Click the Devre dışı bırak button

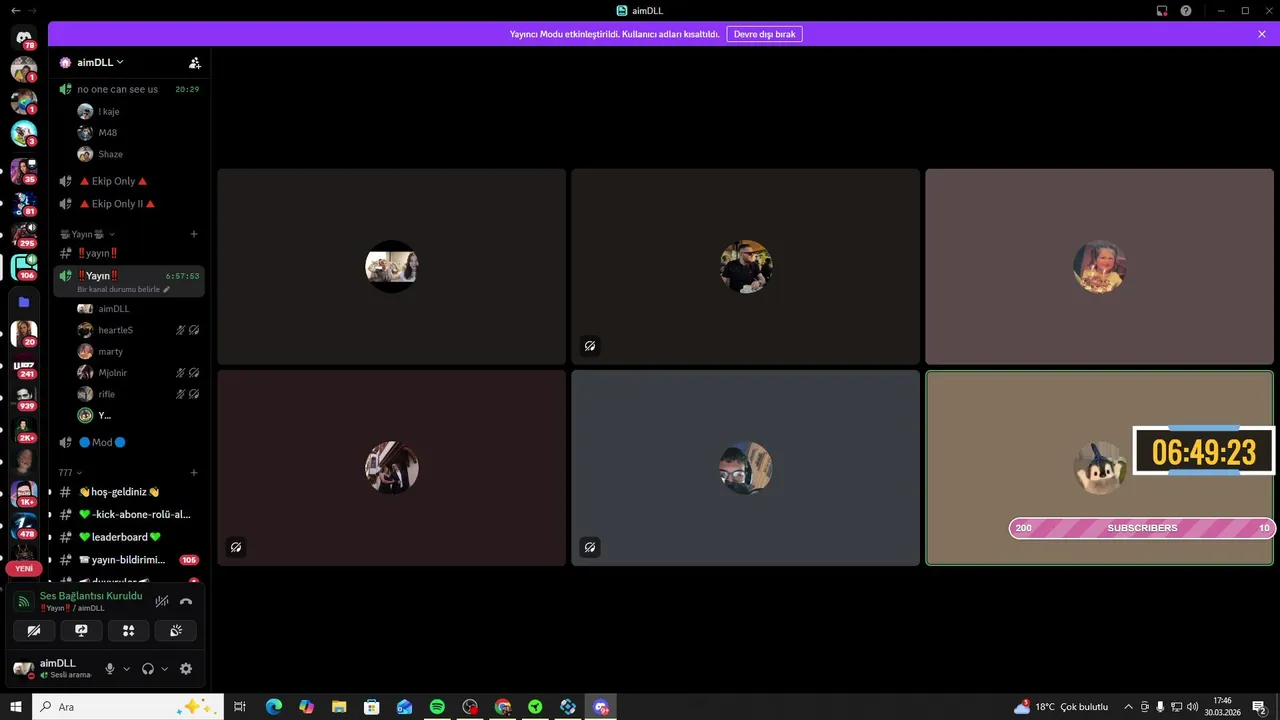[765, 34]
